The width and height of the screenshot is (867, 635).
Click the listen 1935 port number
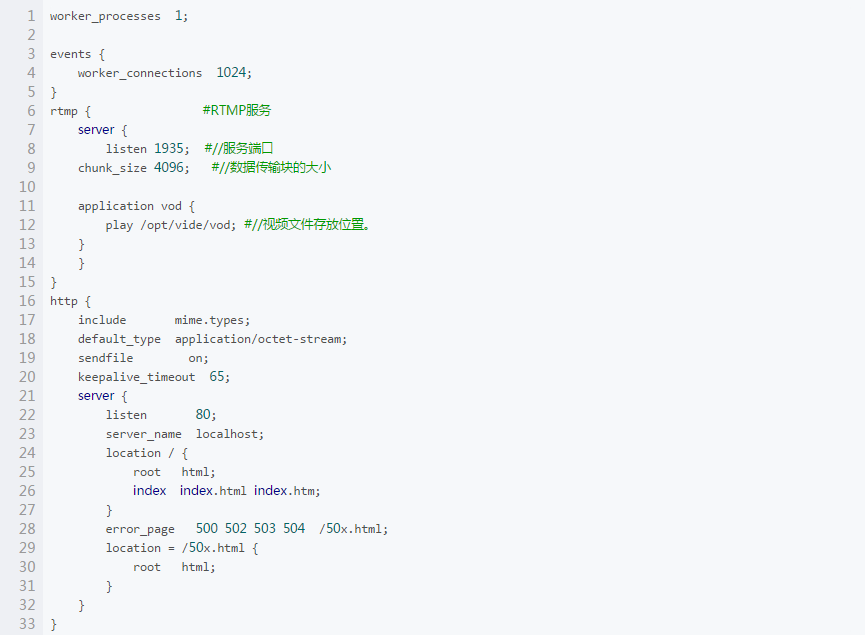pyautogui.click(x=169, y=149)
